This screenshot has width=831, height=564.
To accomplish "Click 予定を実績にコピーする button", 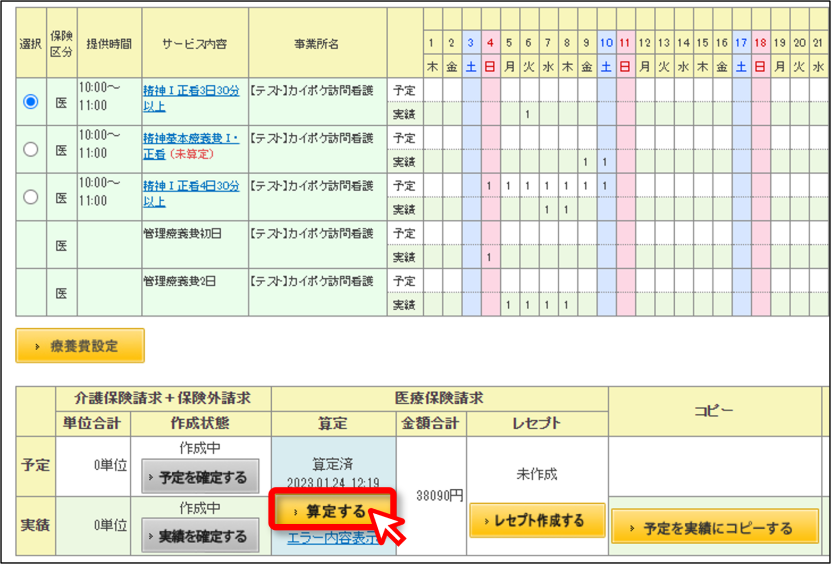I will click(x=715, y=527).
